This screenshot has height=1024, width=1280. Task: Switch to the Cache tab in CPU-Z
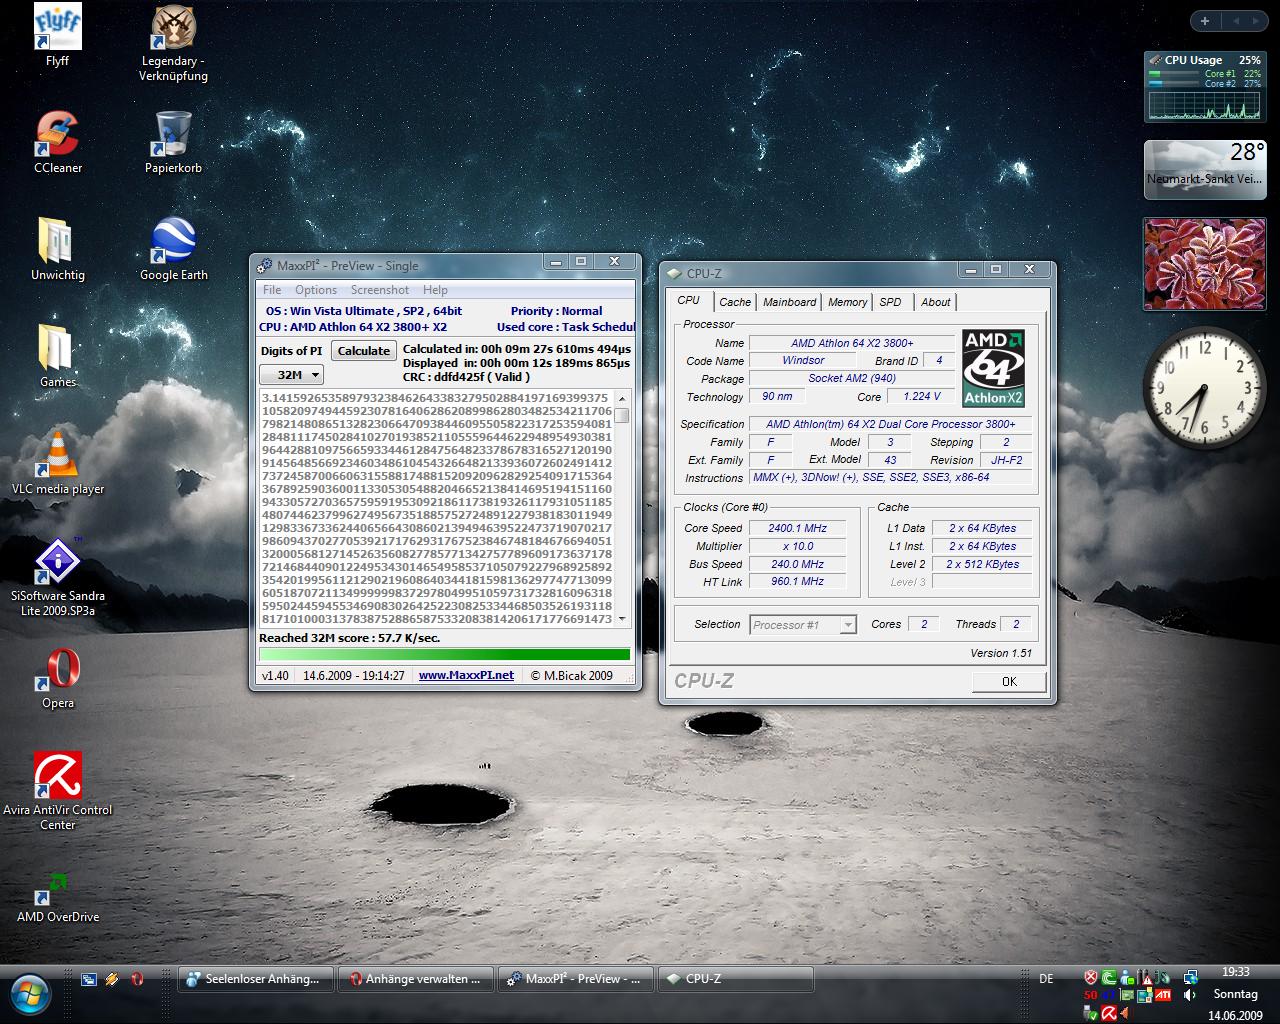[735, 302]
